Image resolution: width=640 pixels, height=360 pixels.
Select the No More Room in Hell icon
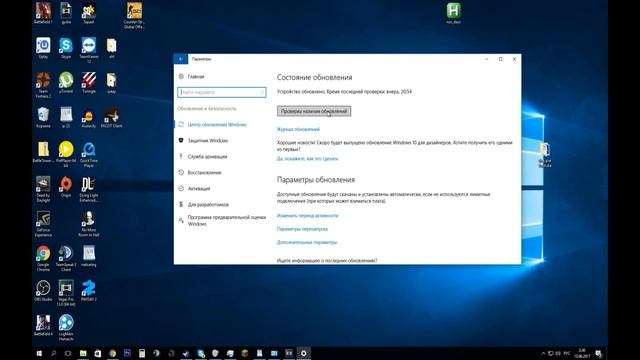coord(89,224)
